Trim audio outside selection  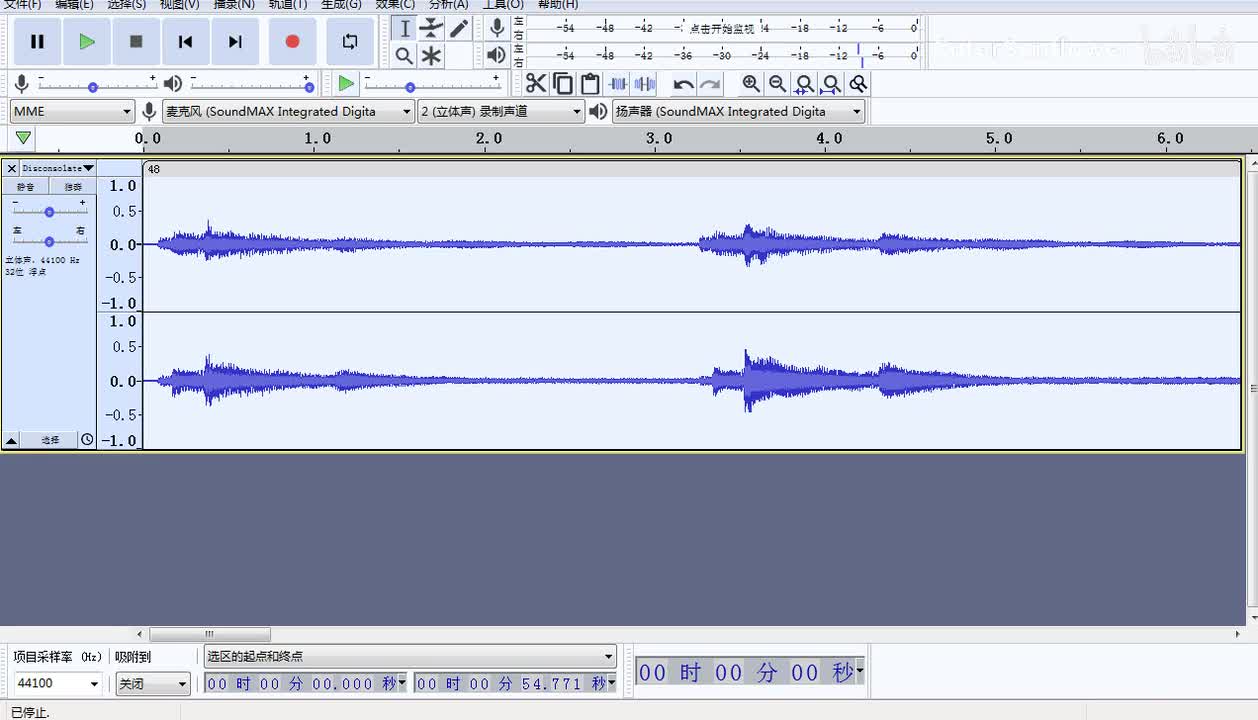coord(618,84)
